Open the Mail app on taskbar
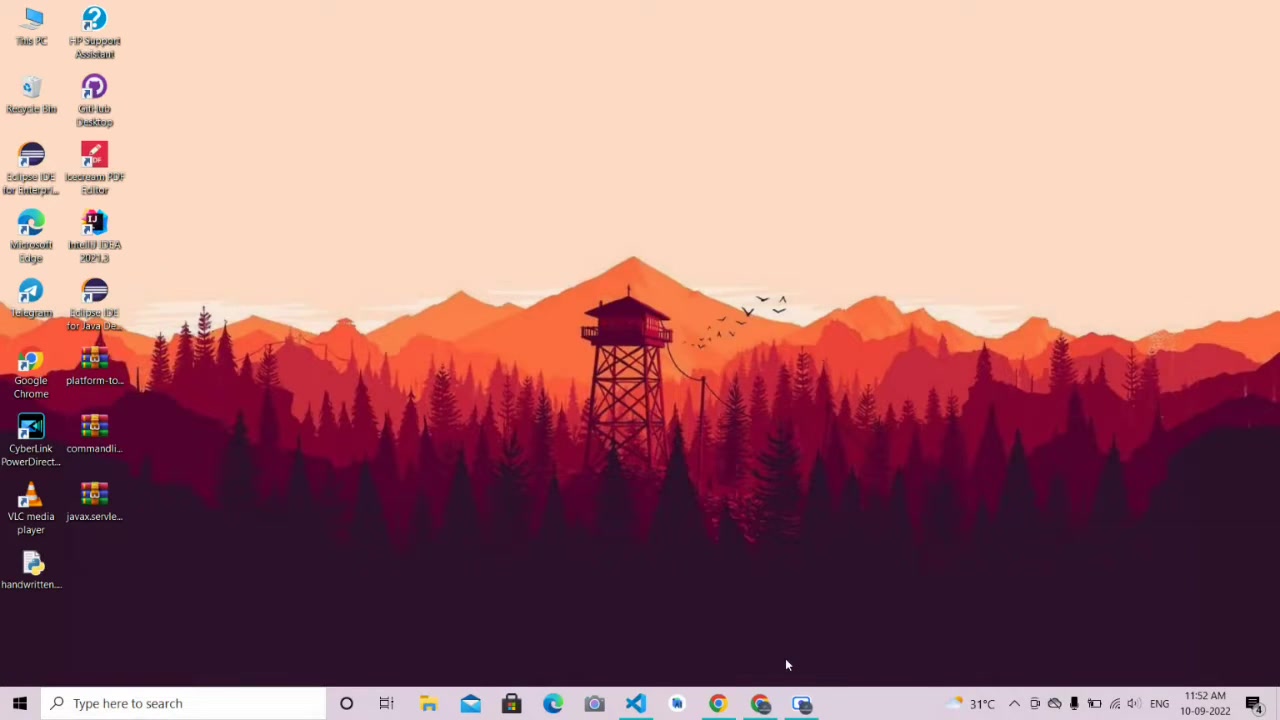This screenshot has width=1280, height=720. pyautogui.click(x=470, y=703)
